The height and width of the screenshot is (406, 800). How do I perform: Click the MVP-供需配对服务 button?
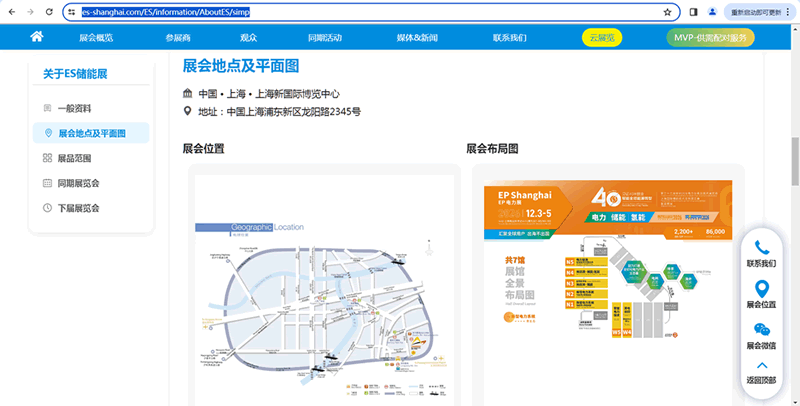point(710,38)
